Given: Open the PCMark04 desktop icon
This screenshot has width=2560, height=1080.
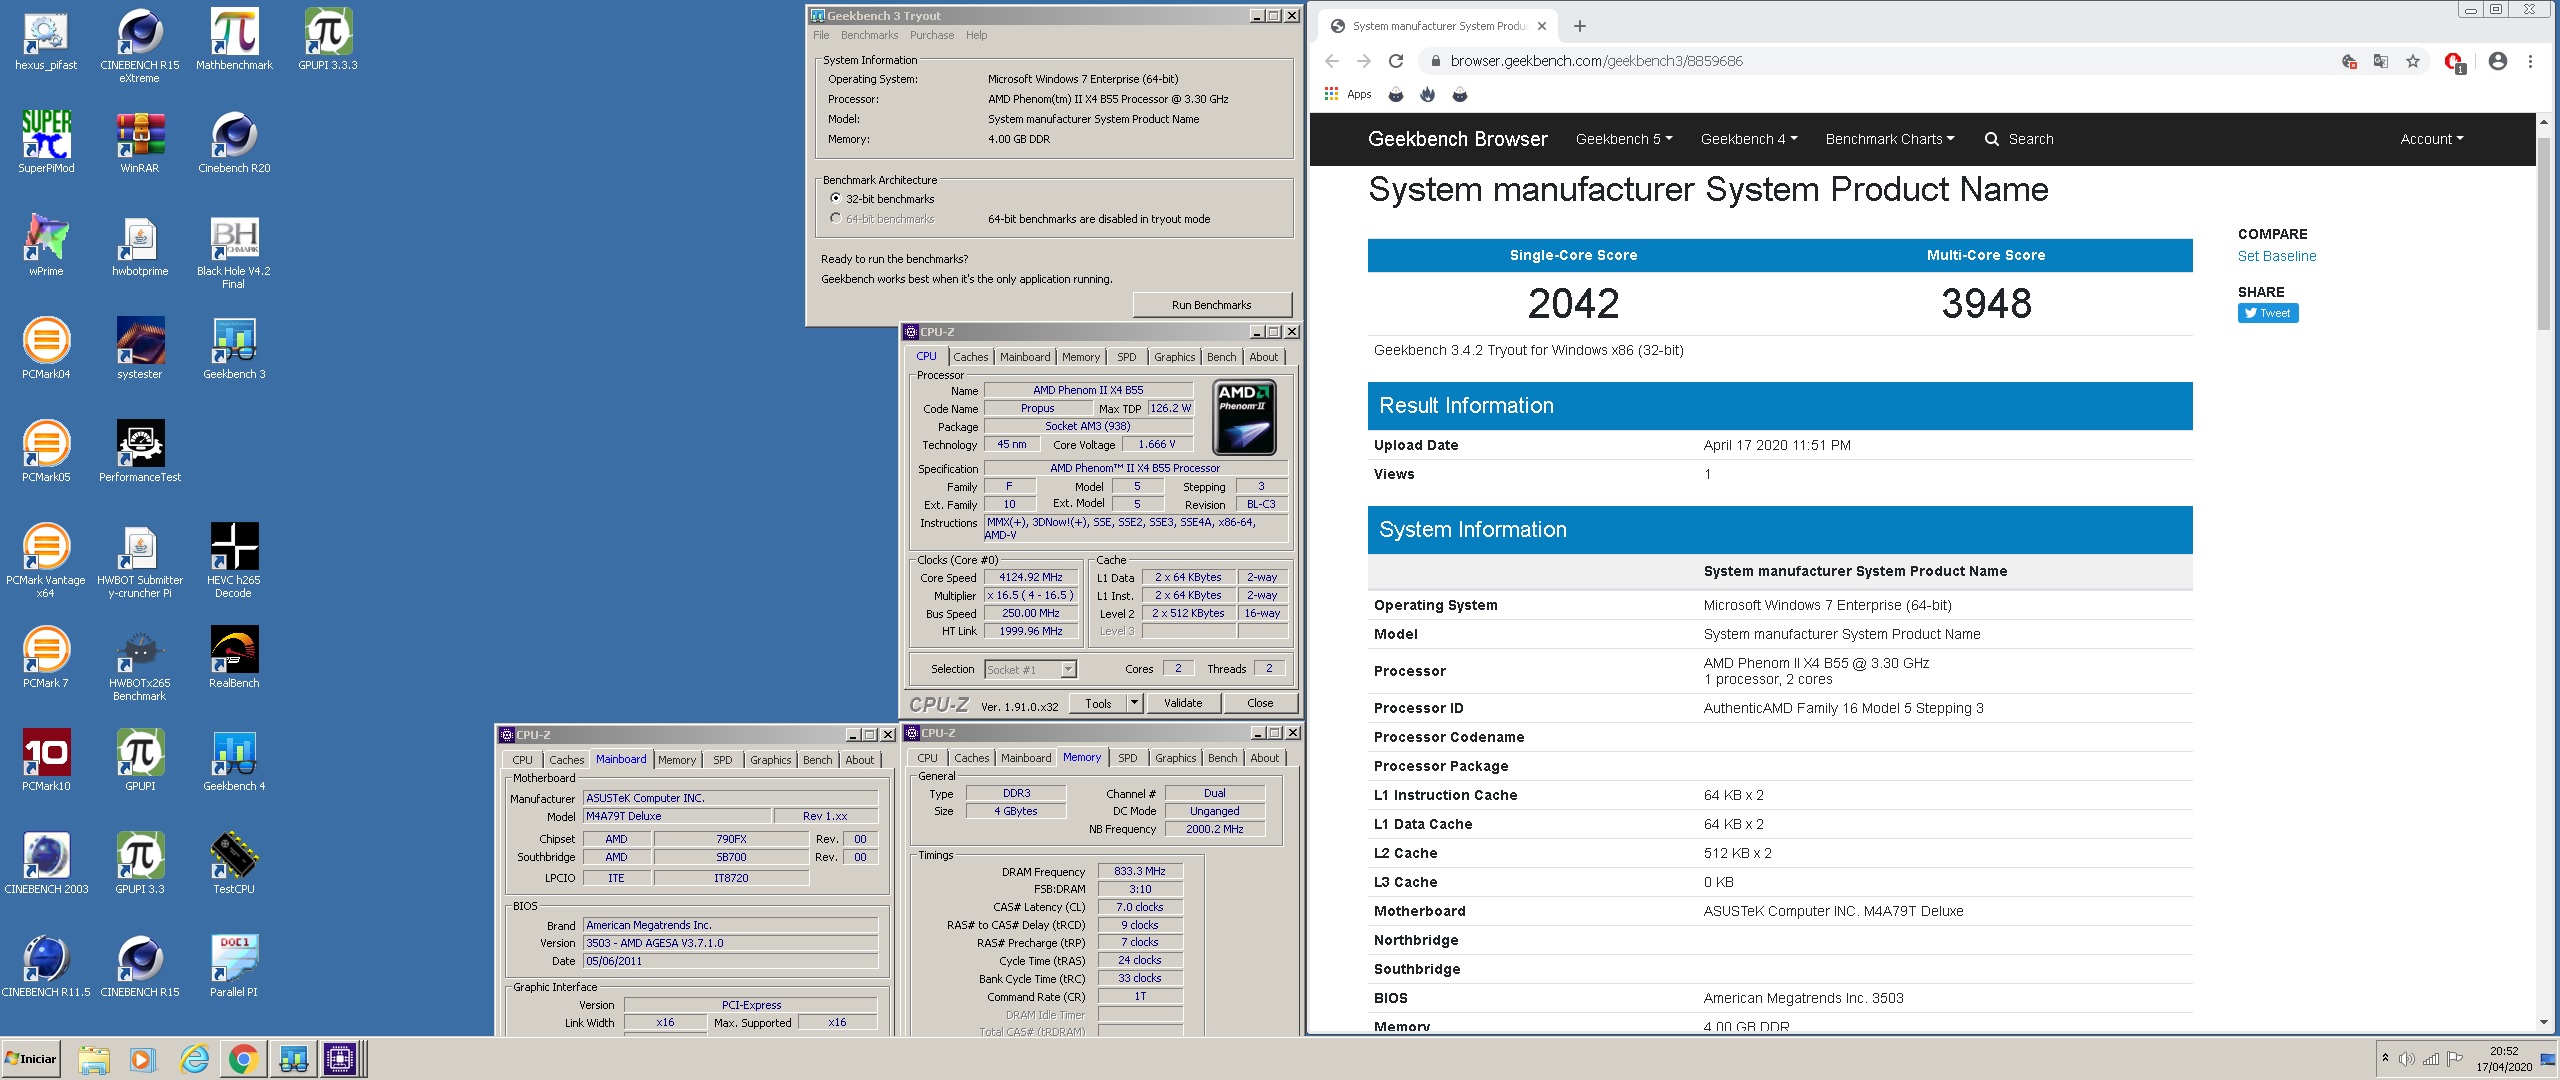Looking at the screenshot, I should click(x=46, y=349).
